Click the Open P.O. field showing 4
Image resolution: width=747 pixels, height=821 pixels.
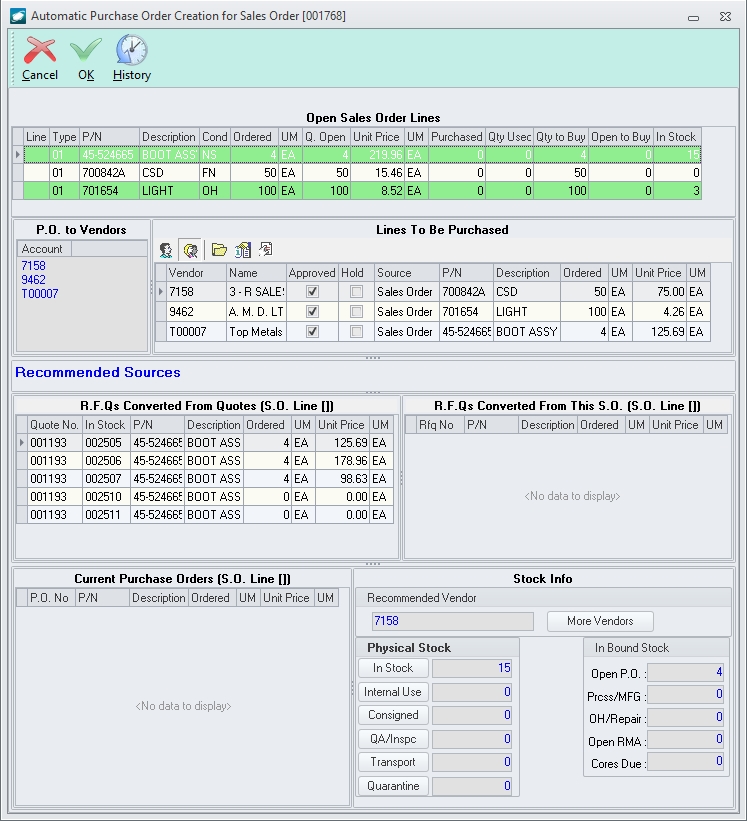click(685, 672)
